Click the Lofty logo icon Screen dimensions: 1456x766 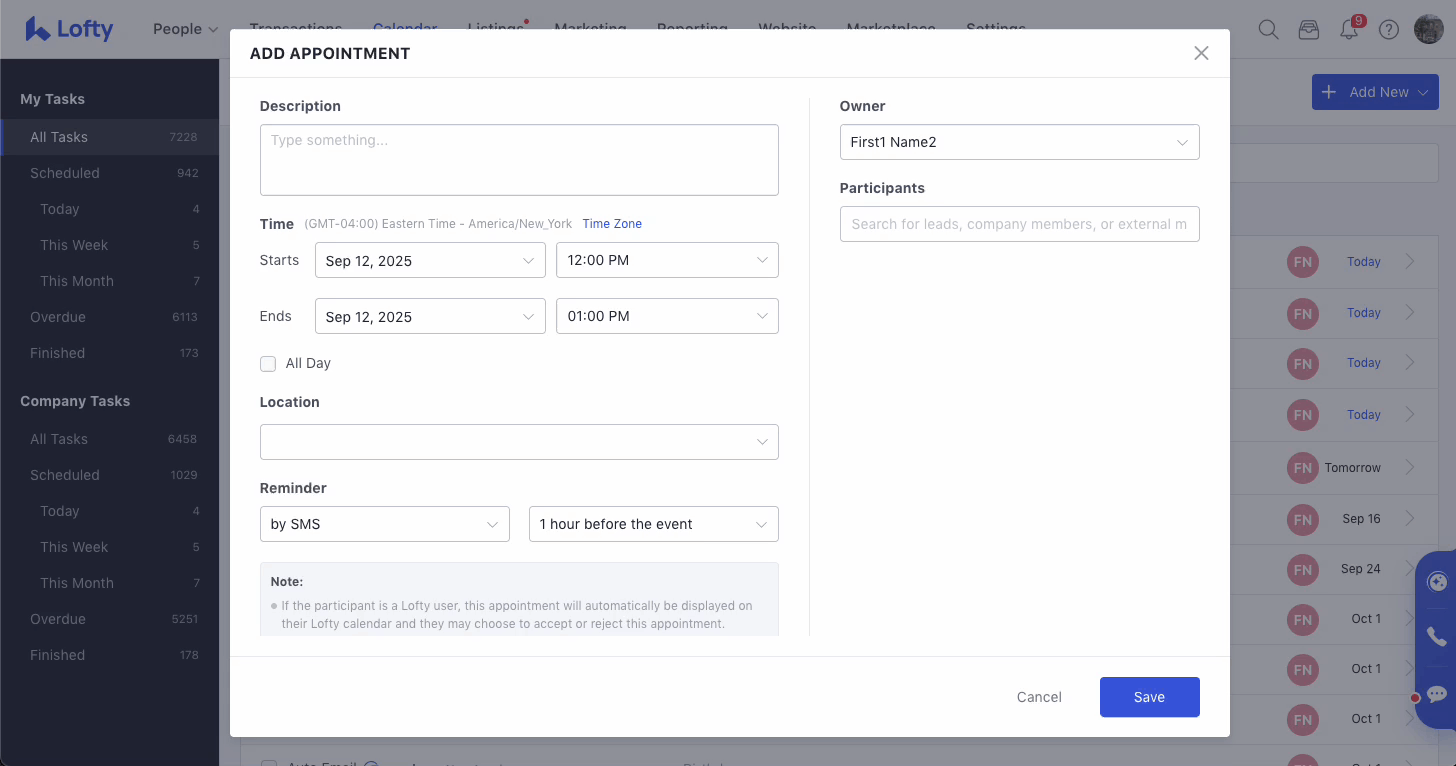pos(38,29)
